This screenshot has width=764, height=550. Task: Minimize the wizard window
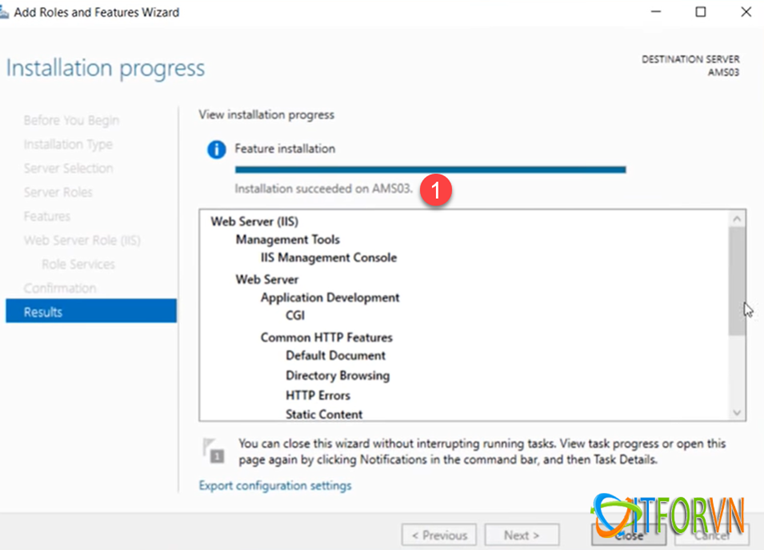pos(657,12)
